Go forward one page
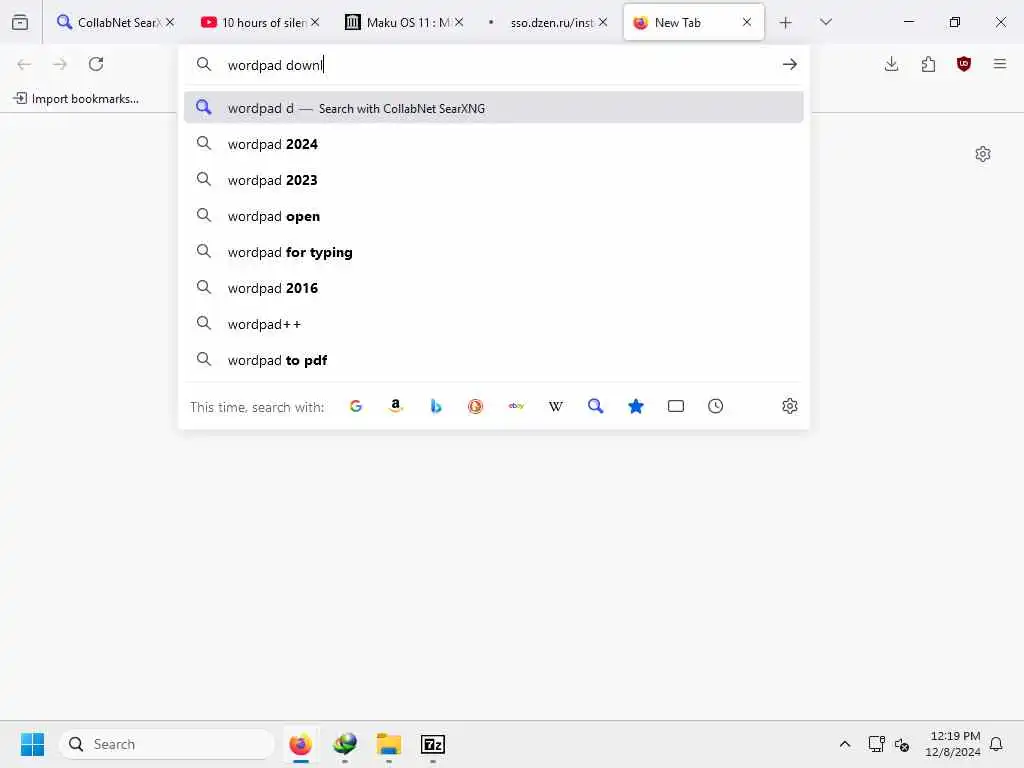This screenshot has height=768, width=1024. (x=60, y=64)
